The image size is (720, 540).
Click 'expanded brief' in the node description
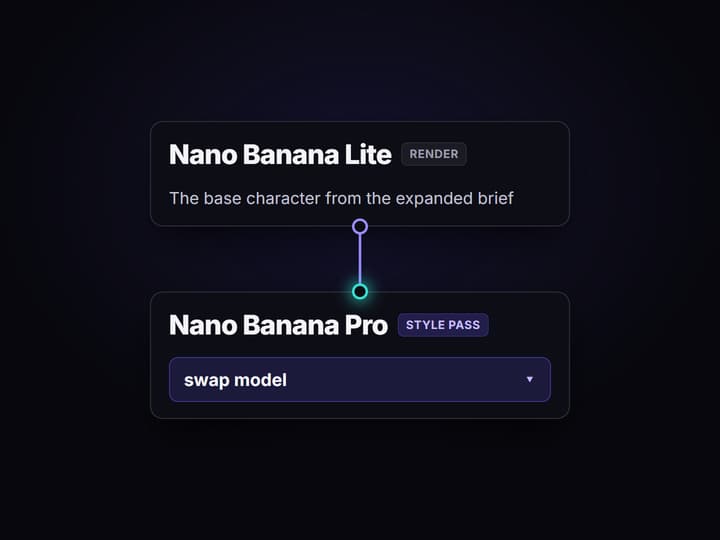[454, 198]
